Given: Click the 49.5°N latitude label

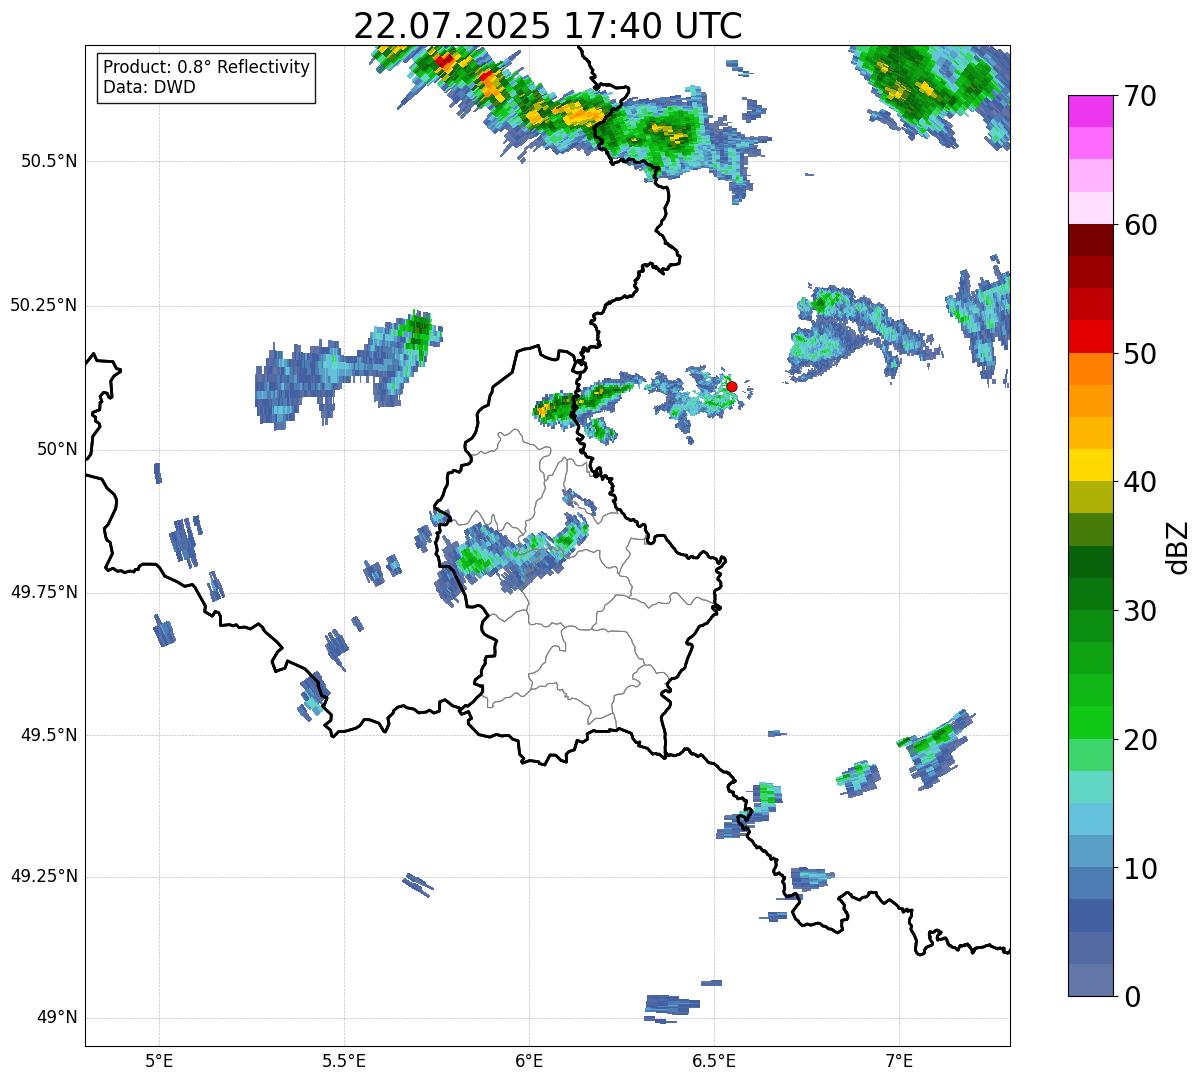Looking at the screenshot, I should pyautogui.click(x=49, y=735).
